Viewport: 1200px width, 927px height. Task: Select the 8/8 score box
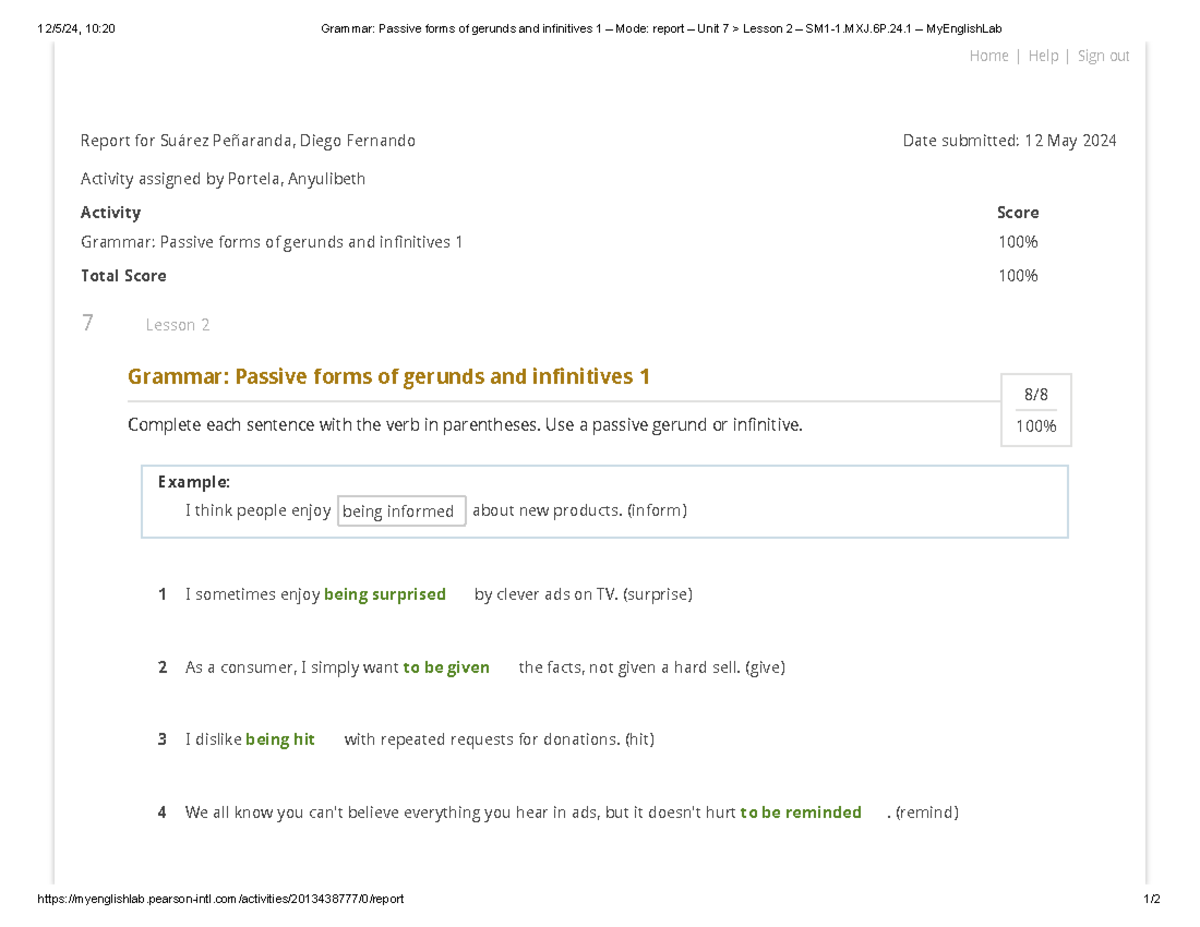1037,394
